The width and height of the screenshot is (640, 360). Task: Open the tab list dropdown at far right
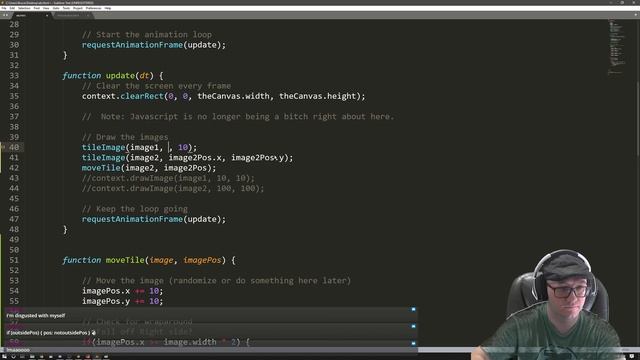tap(636, 15)
